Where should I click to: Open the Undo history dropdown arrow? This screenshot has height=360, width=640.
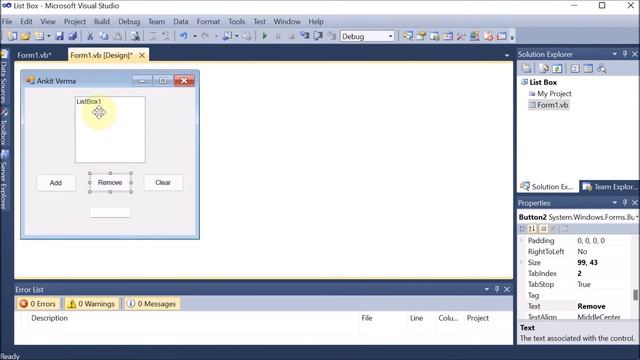pos(195,36)
